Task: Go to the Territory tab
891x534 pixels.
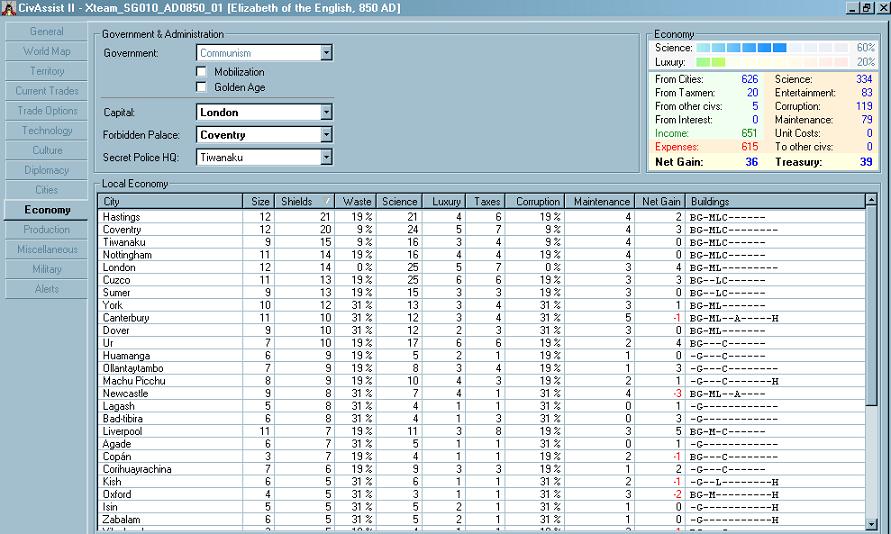Action: pyautogui.click(x=47, y=71)
